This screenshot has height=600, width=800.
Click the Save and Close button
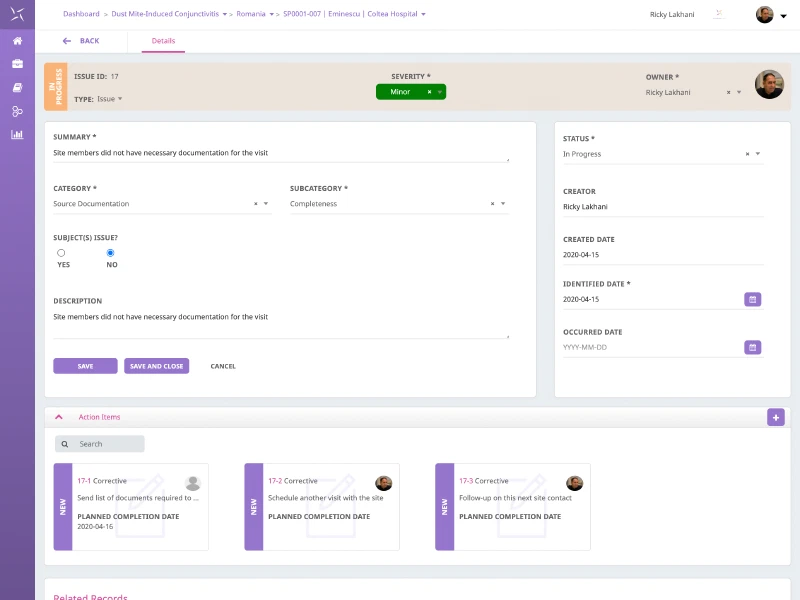click(157, 366)
